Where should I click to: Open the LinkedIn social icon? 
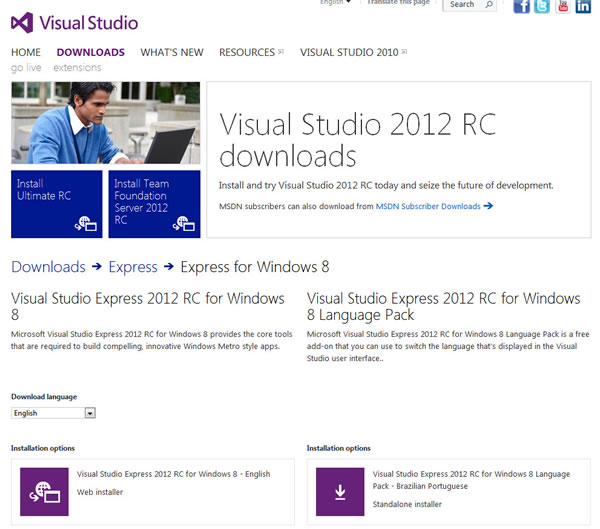click(x=583, y=6)
